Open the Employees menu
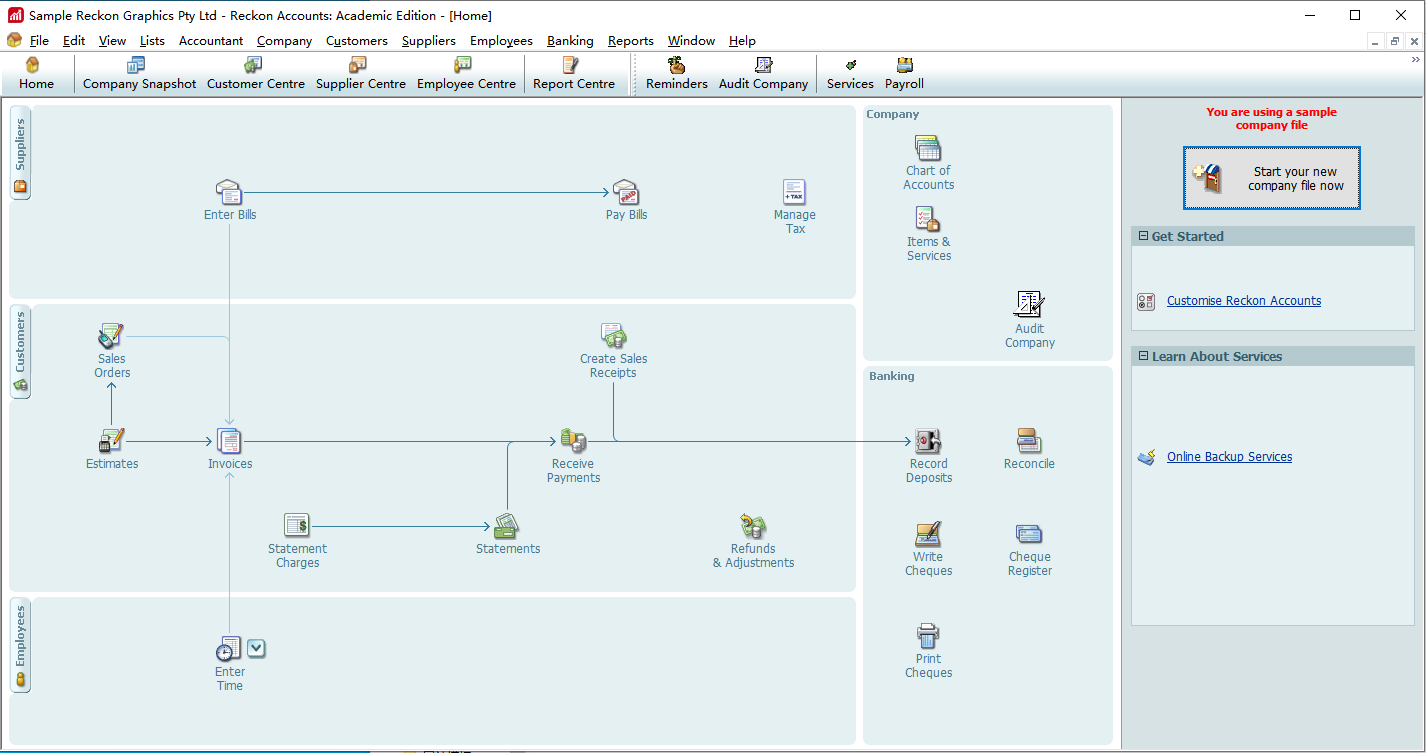 click(x=501, y=41)
